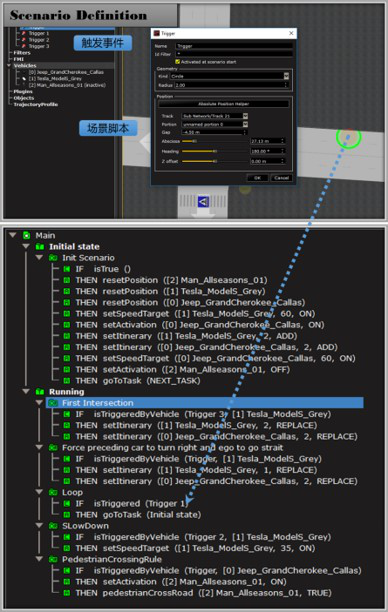Click the First Intersection rule icon
The image size is (388, 612).
coord(53,403)
